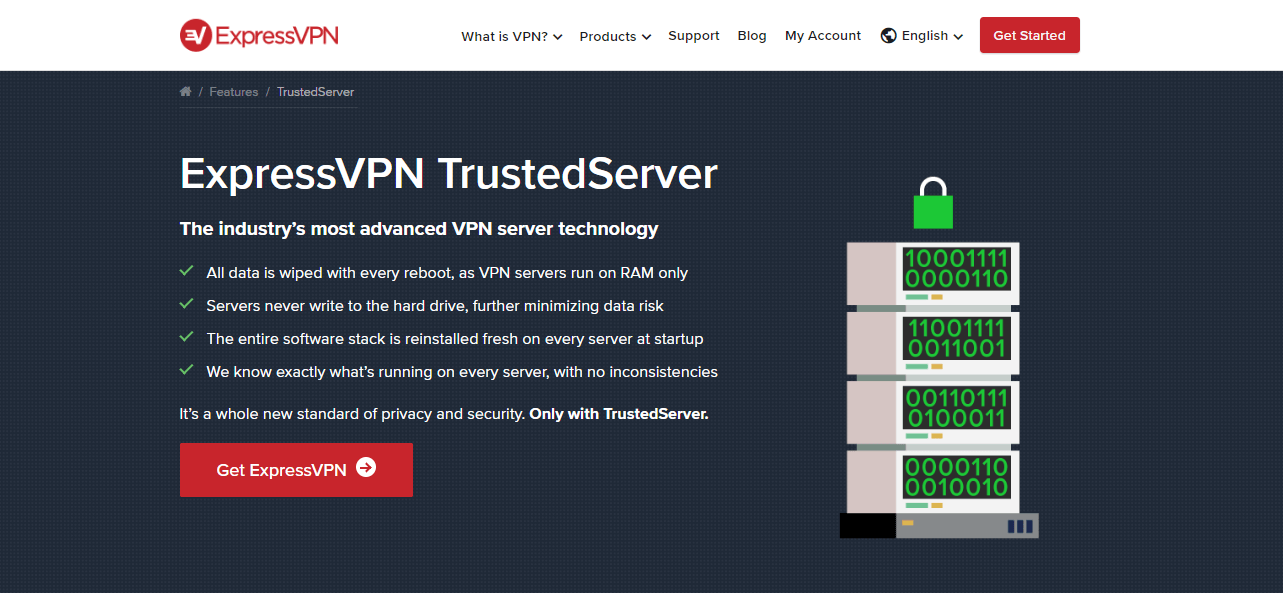This screenshot has width=1283, height=593.
Task: Click the arrow icon in Get ExpressVPN
Action: click(366, 467)
